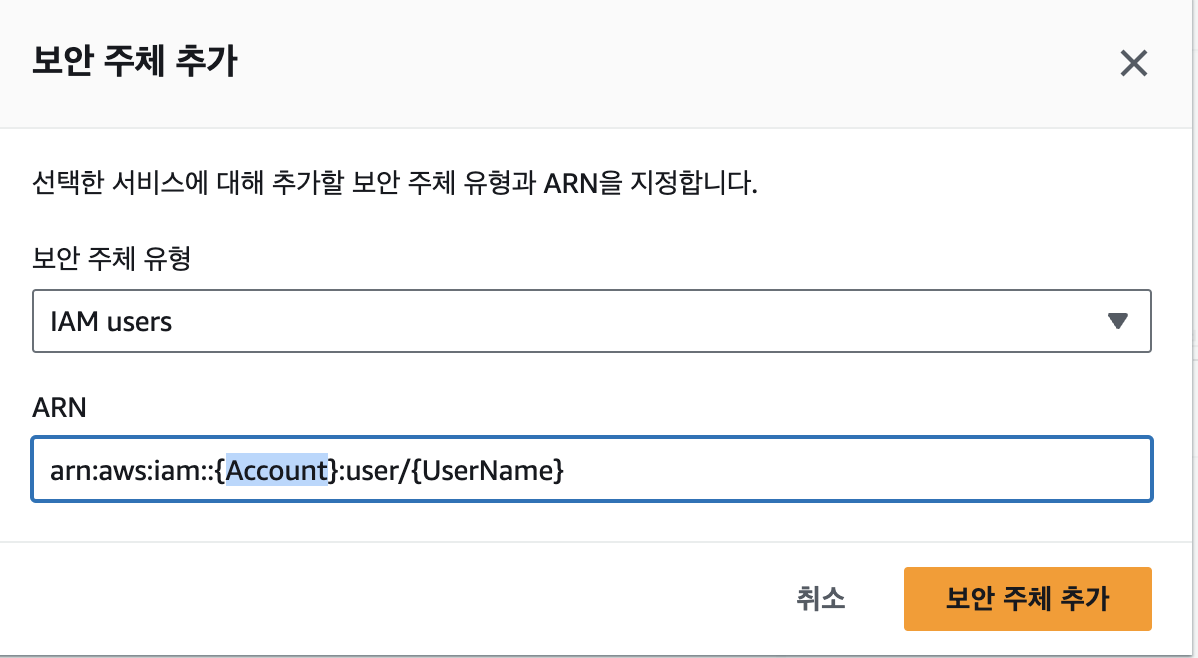Image resolution: width=1198 pixels, height=658 pixels.
Task: Select the IAM users text in the combo box
Action: pos(111,322)
